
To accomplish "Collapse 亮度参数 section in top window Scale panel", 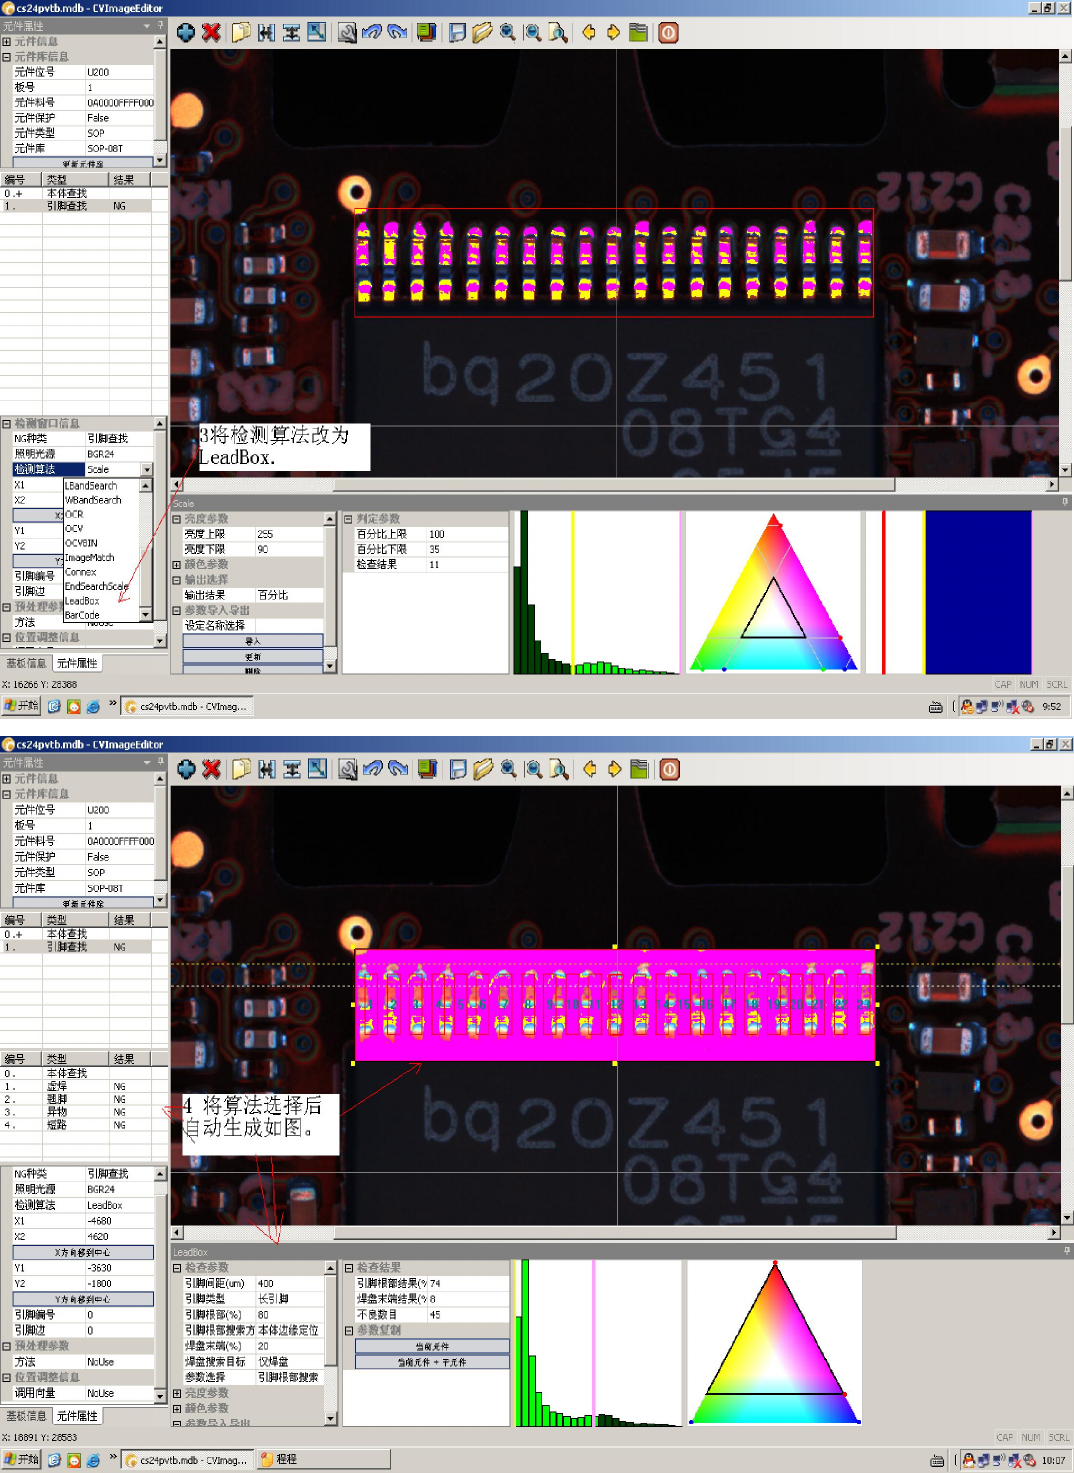I will pos(177,519).
